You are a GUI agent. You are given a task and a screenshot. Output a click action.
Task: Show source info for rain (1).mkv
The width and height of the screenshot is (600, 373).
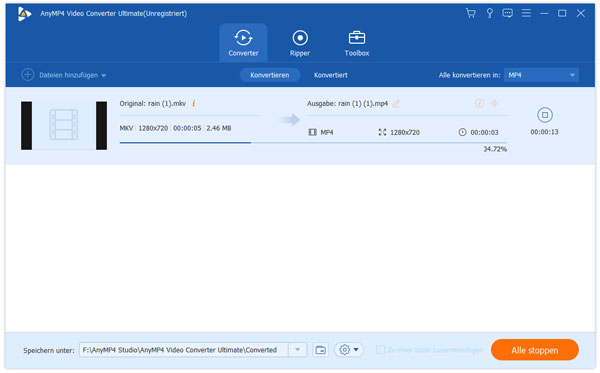click(194, 103)
